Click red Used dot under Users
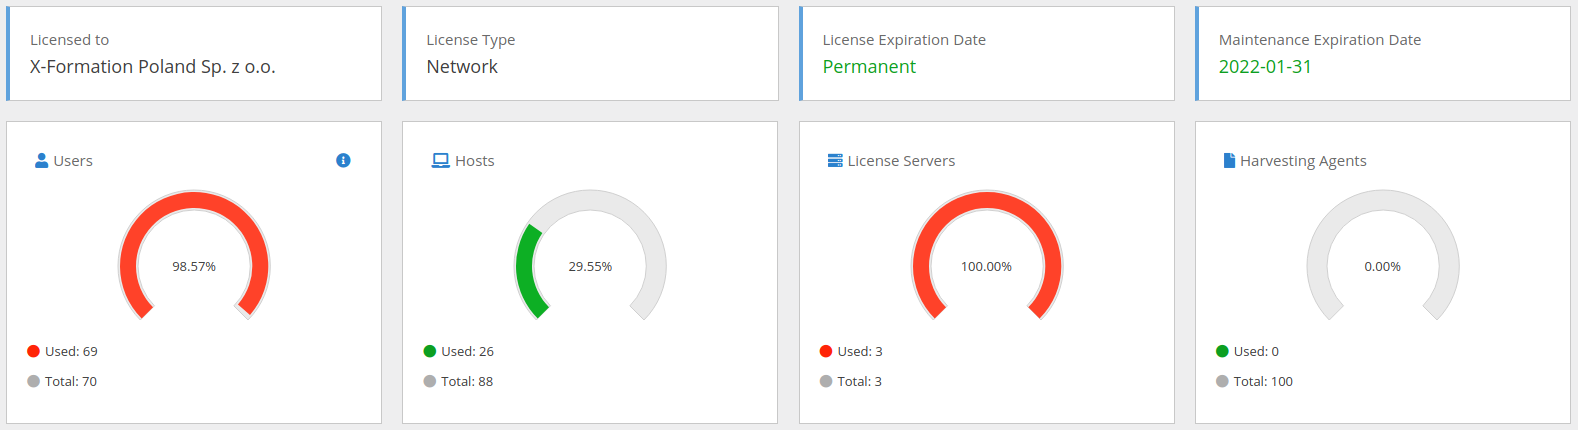This screenshot has width=1578, height=430. [x=33, y=351]
